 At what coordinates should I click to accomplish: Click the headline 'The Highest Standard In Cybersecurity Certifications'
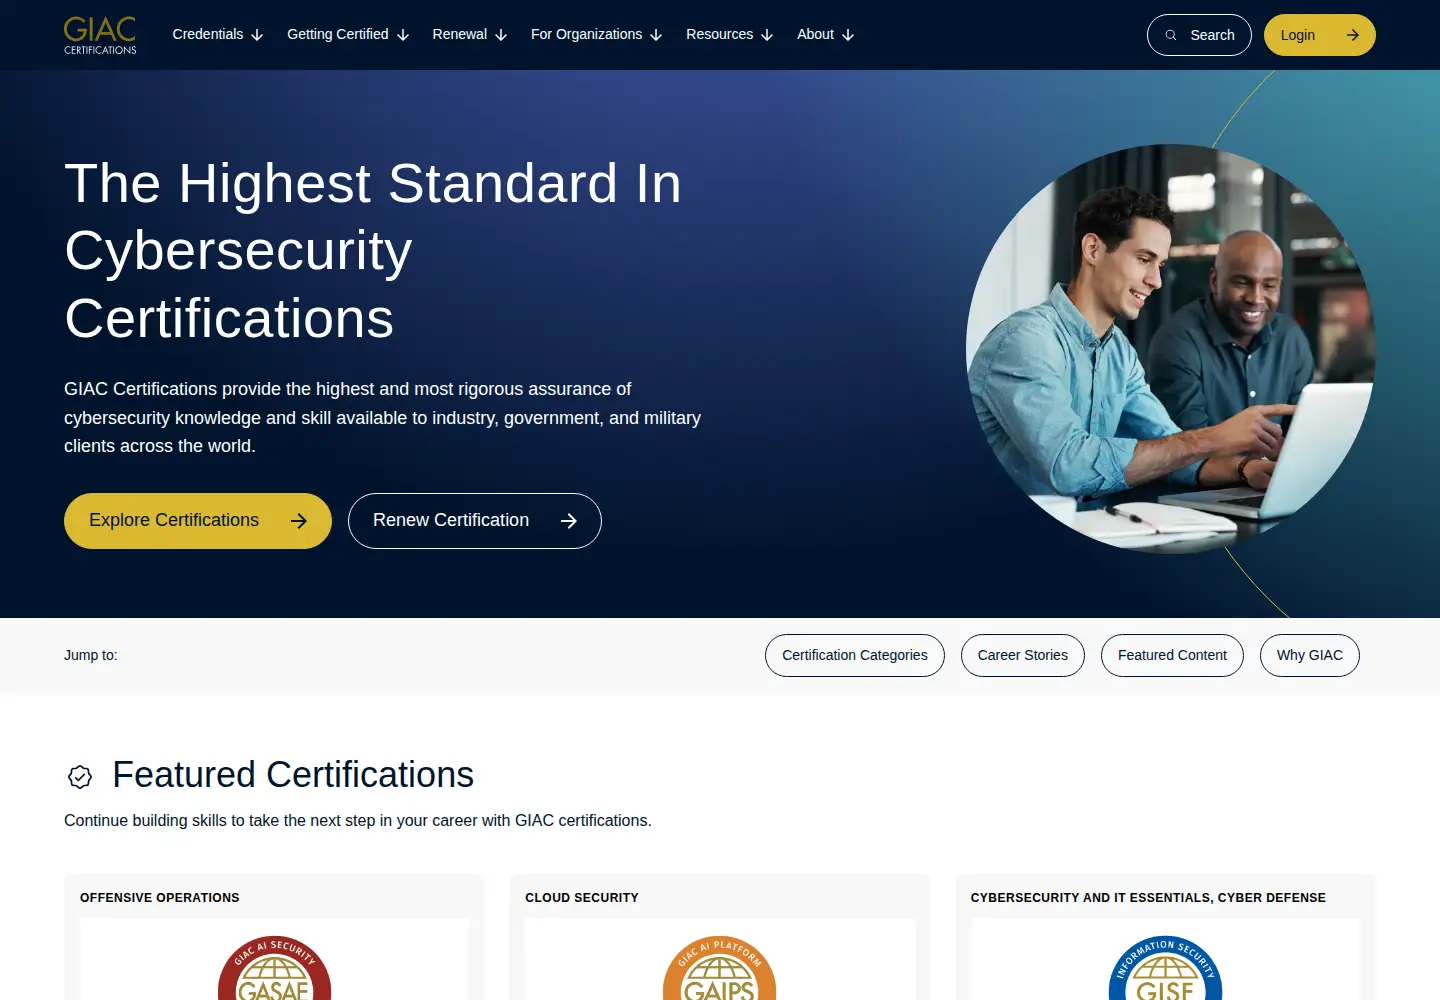click(373, 251)
